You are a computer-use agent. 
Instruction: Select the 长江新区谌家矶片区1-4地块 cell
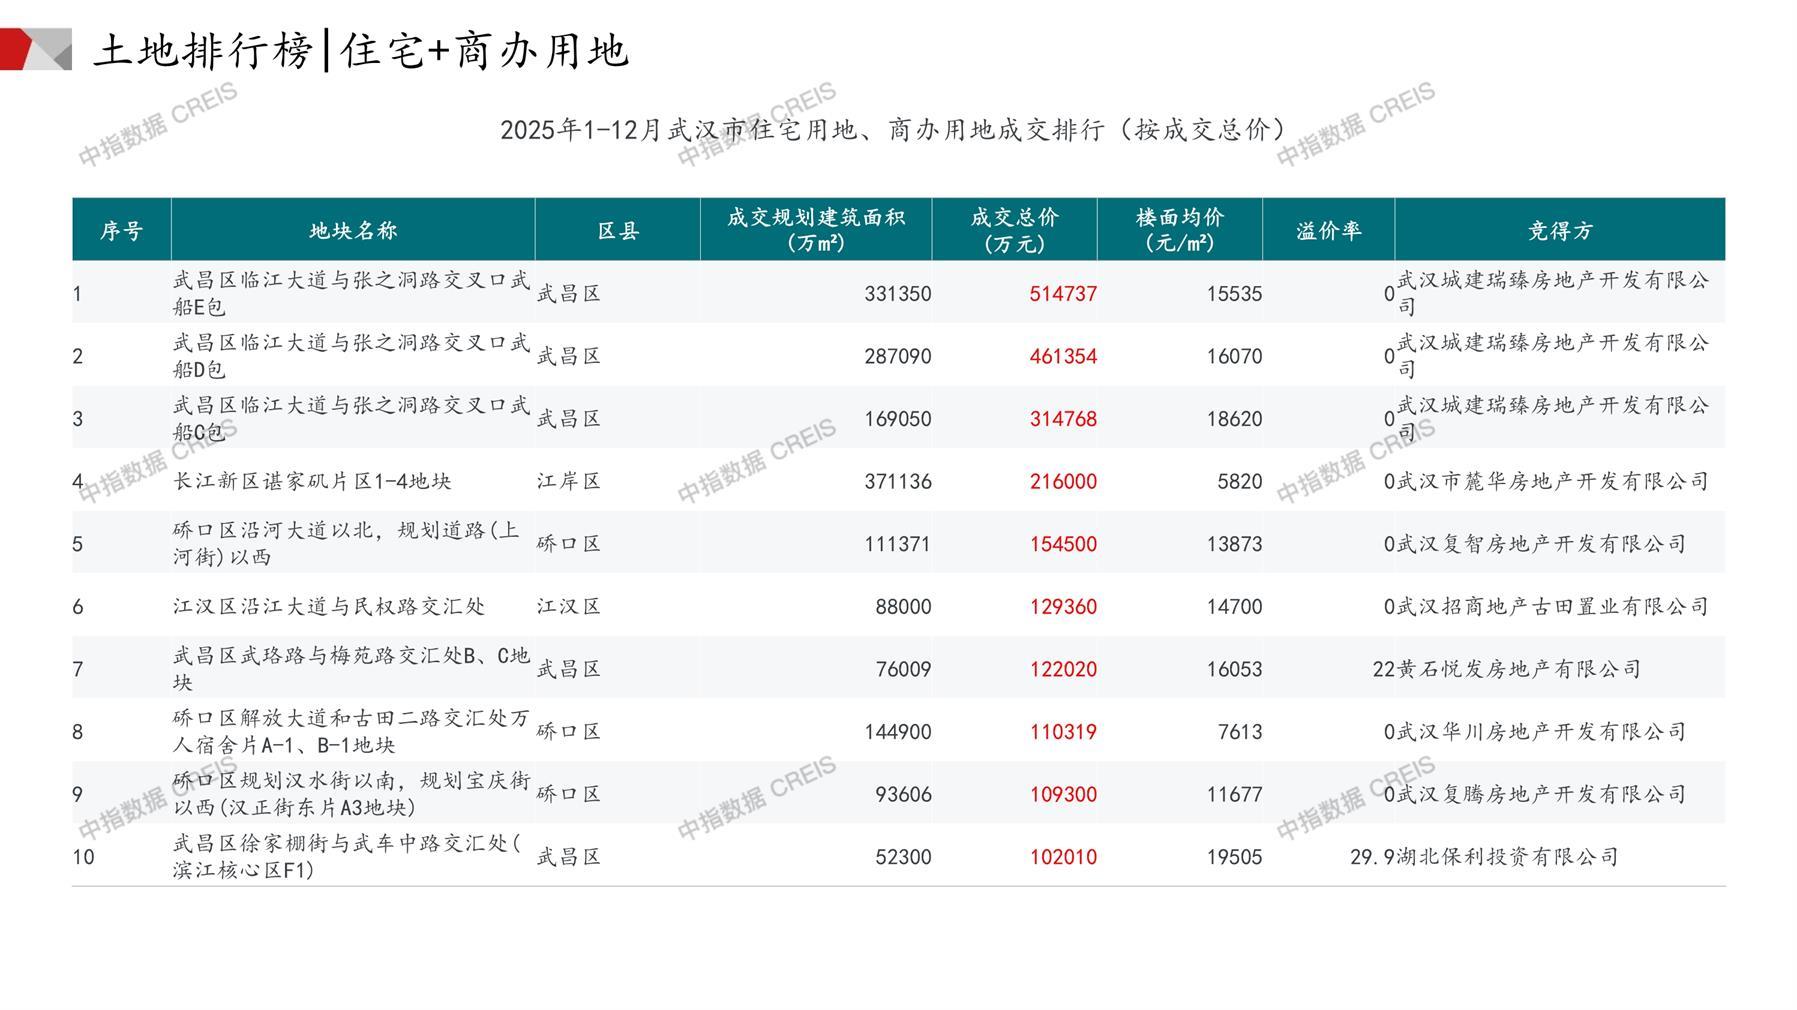tap(312, 481)
